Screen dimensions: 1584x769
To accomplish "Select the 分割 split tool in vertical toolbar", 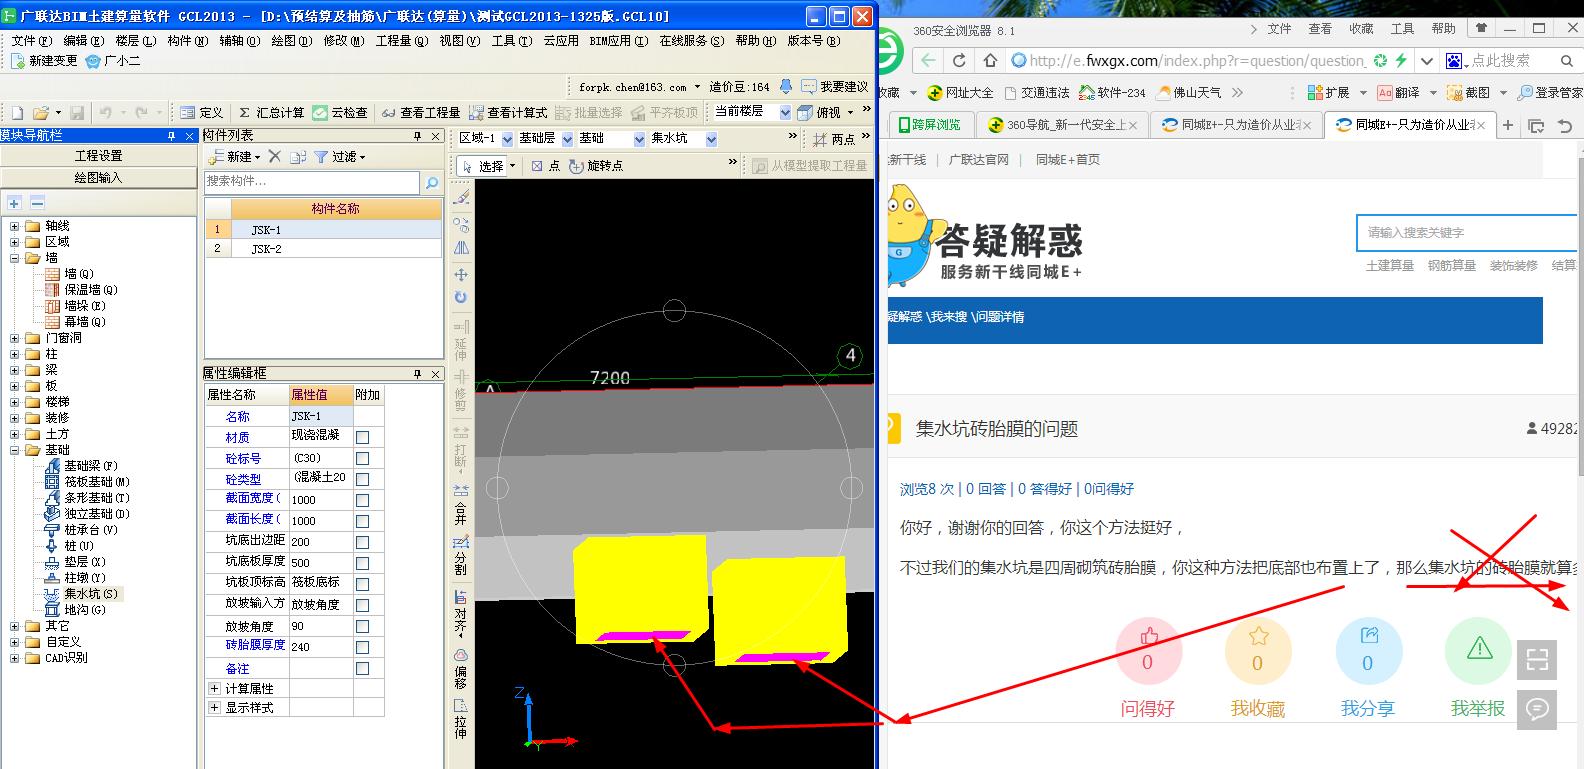I will (461, 556).
